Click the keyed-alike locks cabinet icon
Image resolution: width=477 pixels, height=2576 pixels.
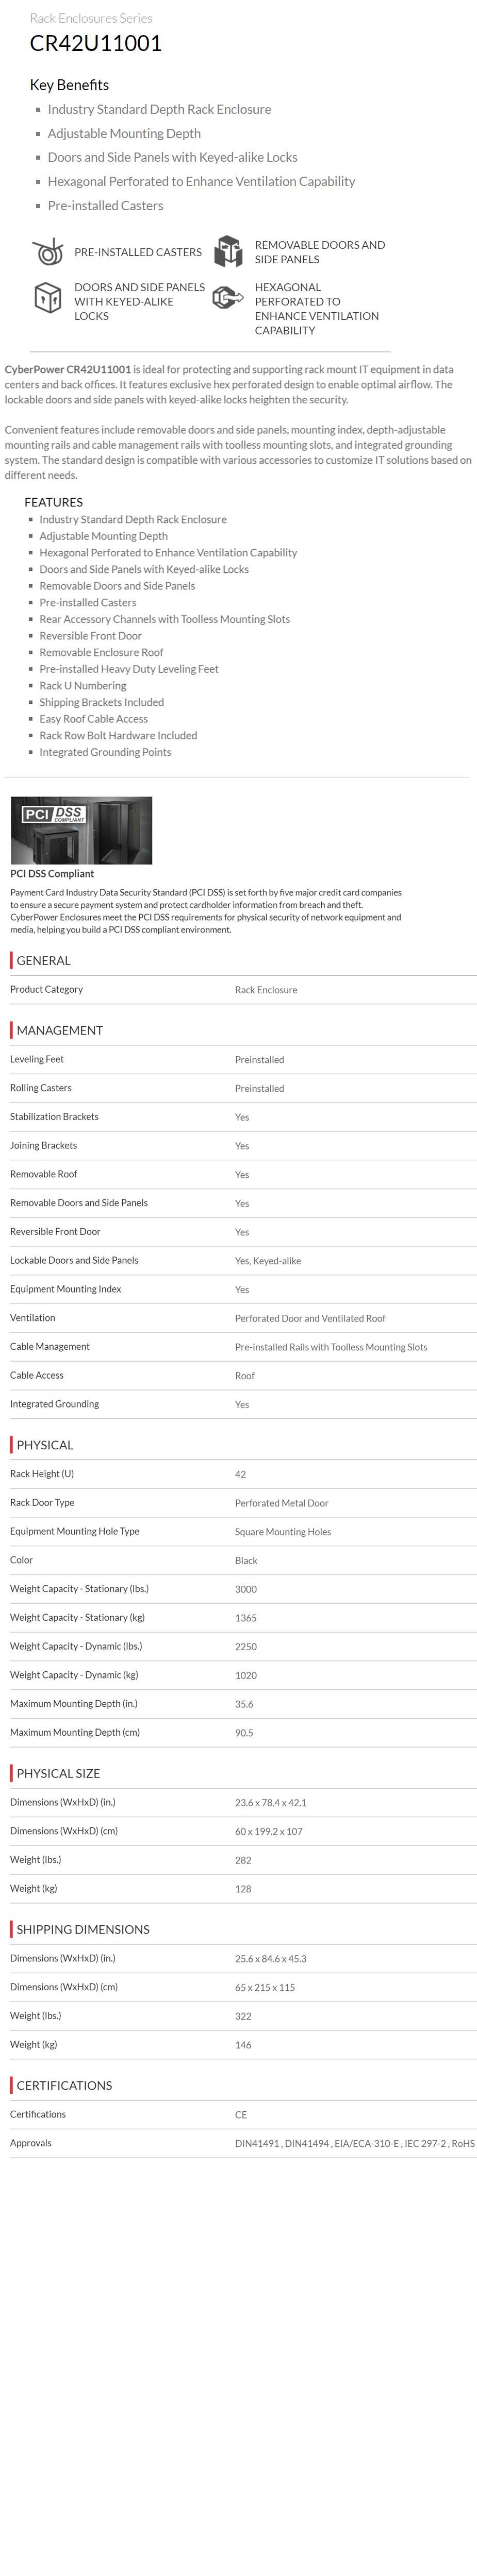click(47, 298)
